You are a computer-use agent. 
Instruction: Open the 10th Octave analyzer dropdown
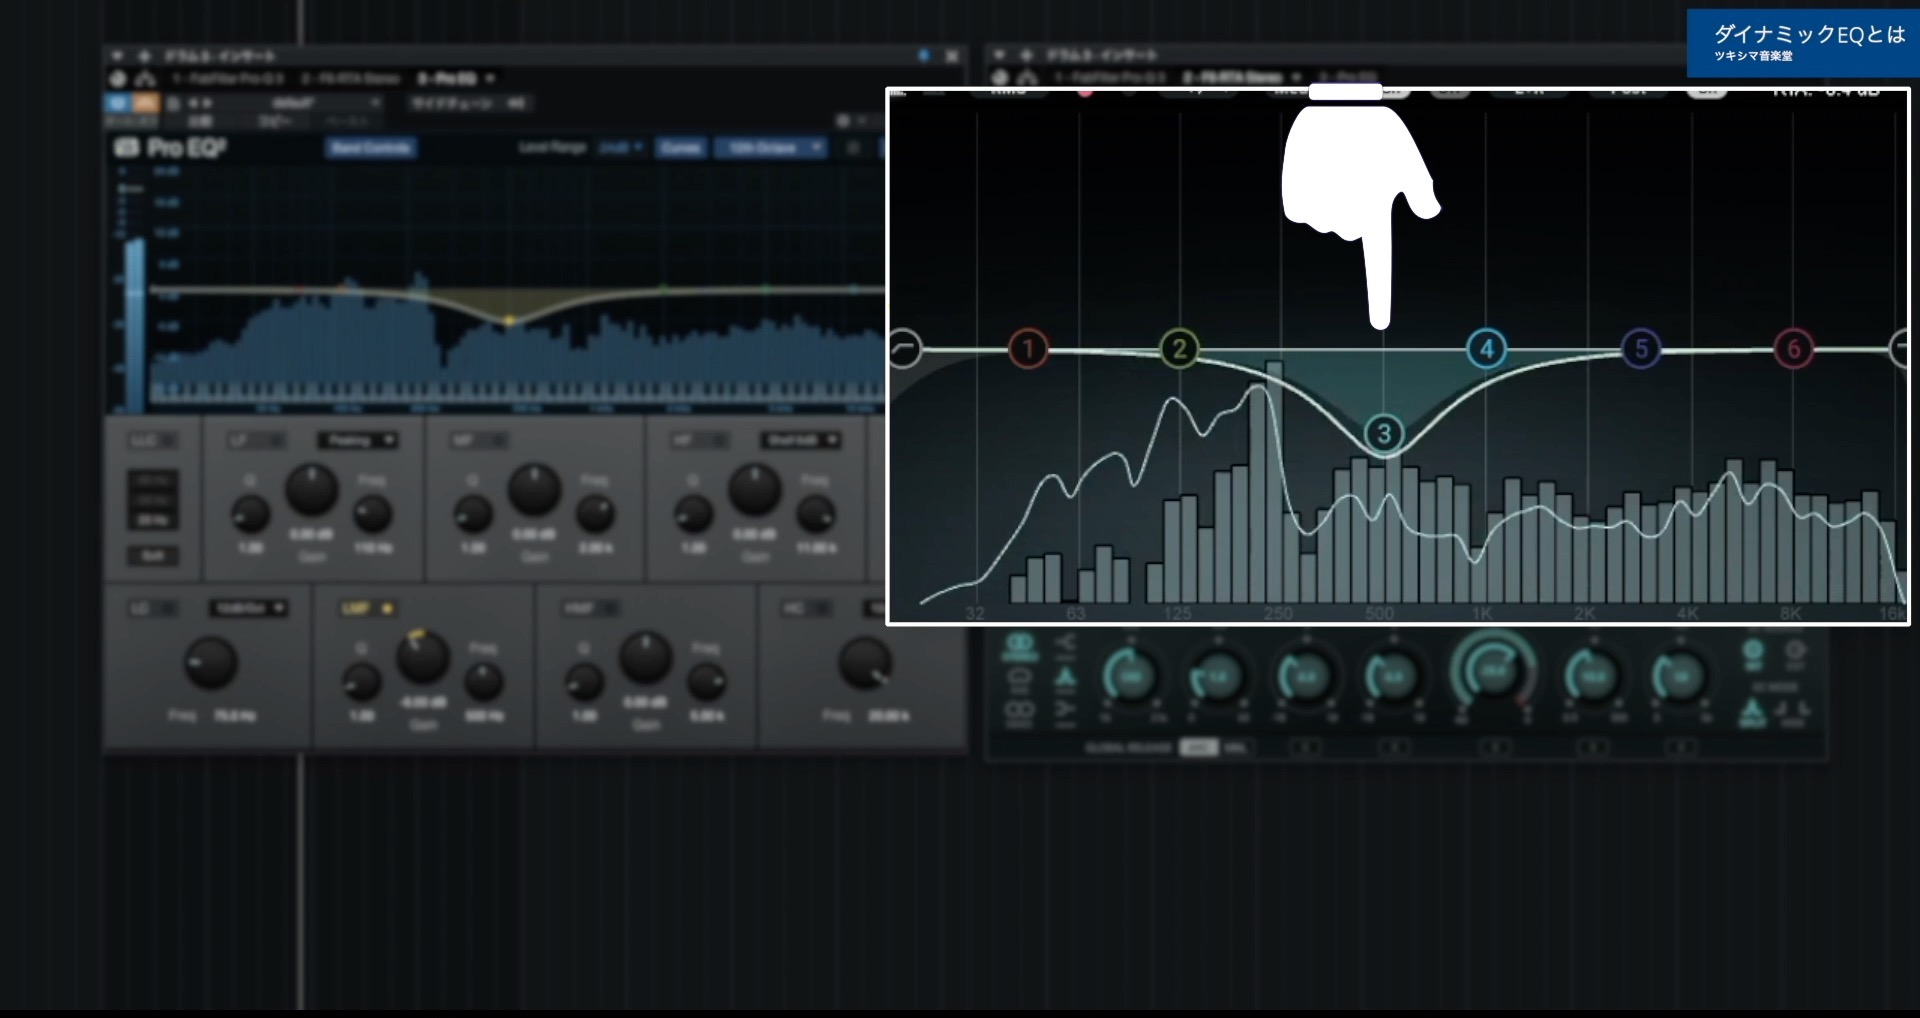[770, 147]
